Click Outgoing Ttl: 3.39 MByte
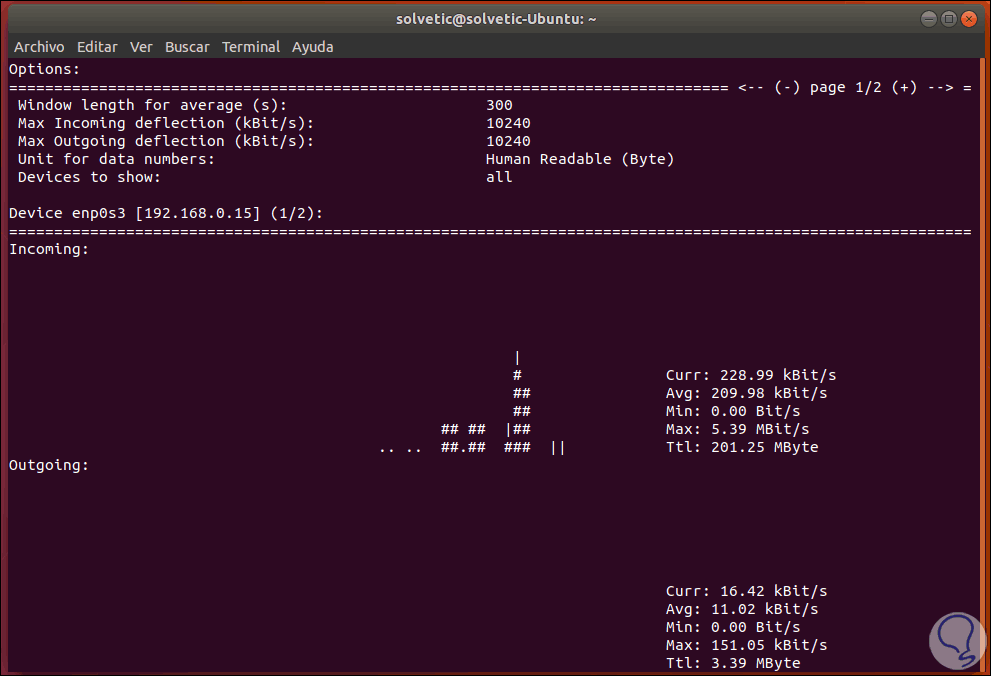 (x=733, y=663)
